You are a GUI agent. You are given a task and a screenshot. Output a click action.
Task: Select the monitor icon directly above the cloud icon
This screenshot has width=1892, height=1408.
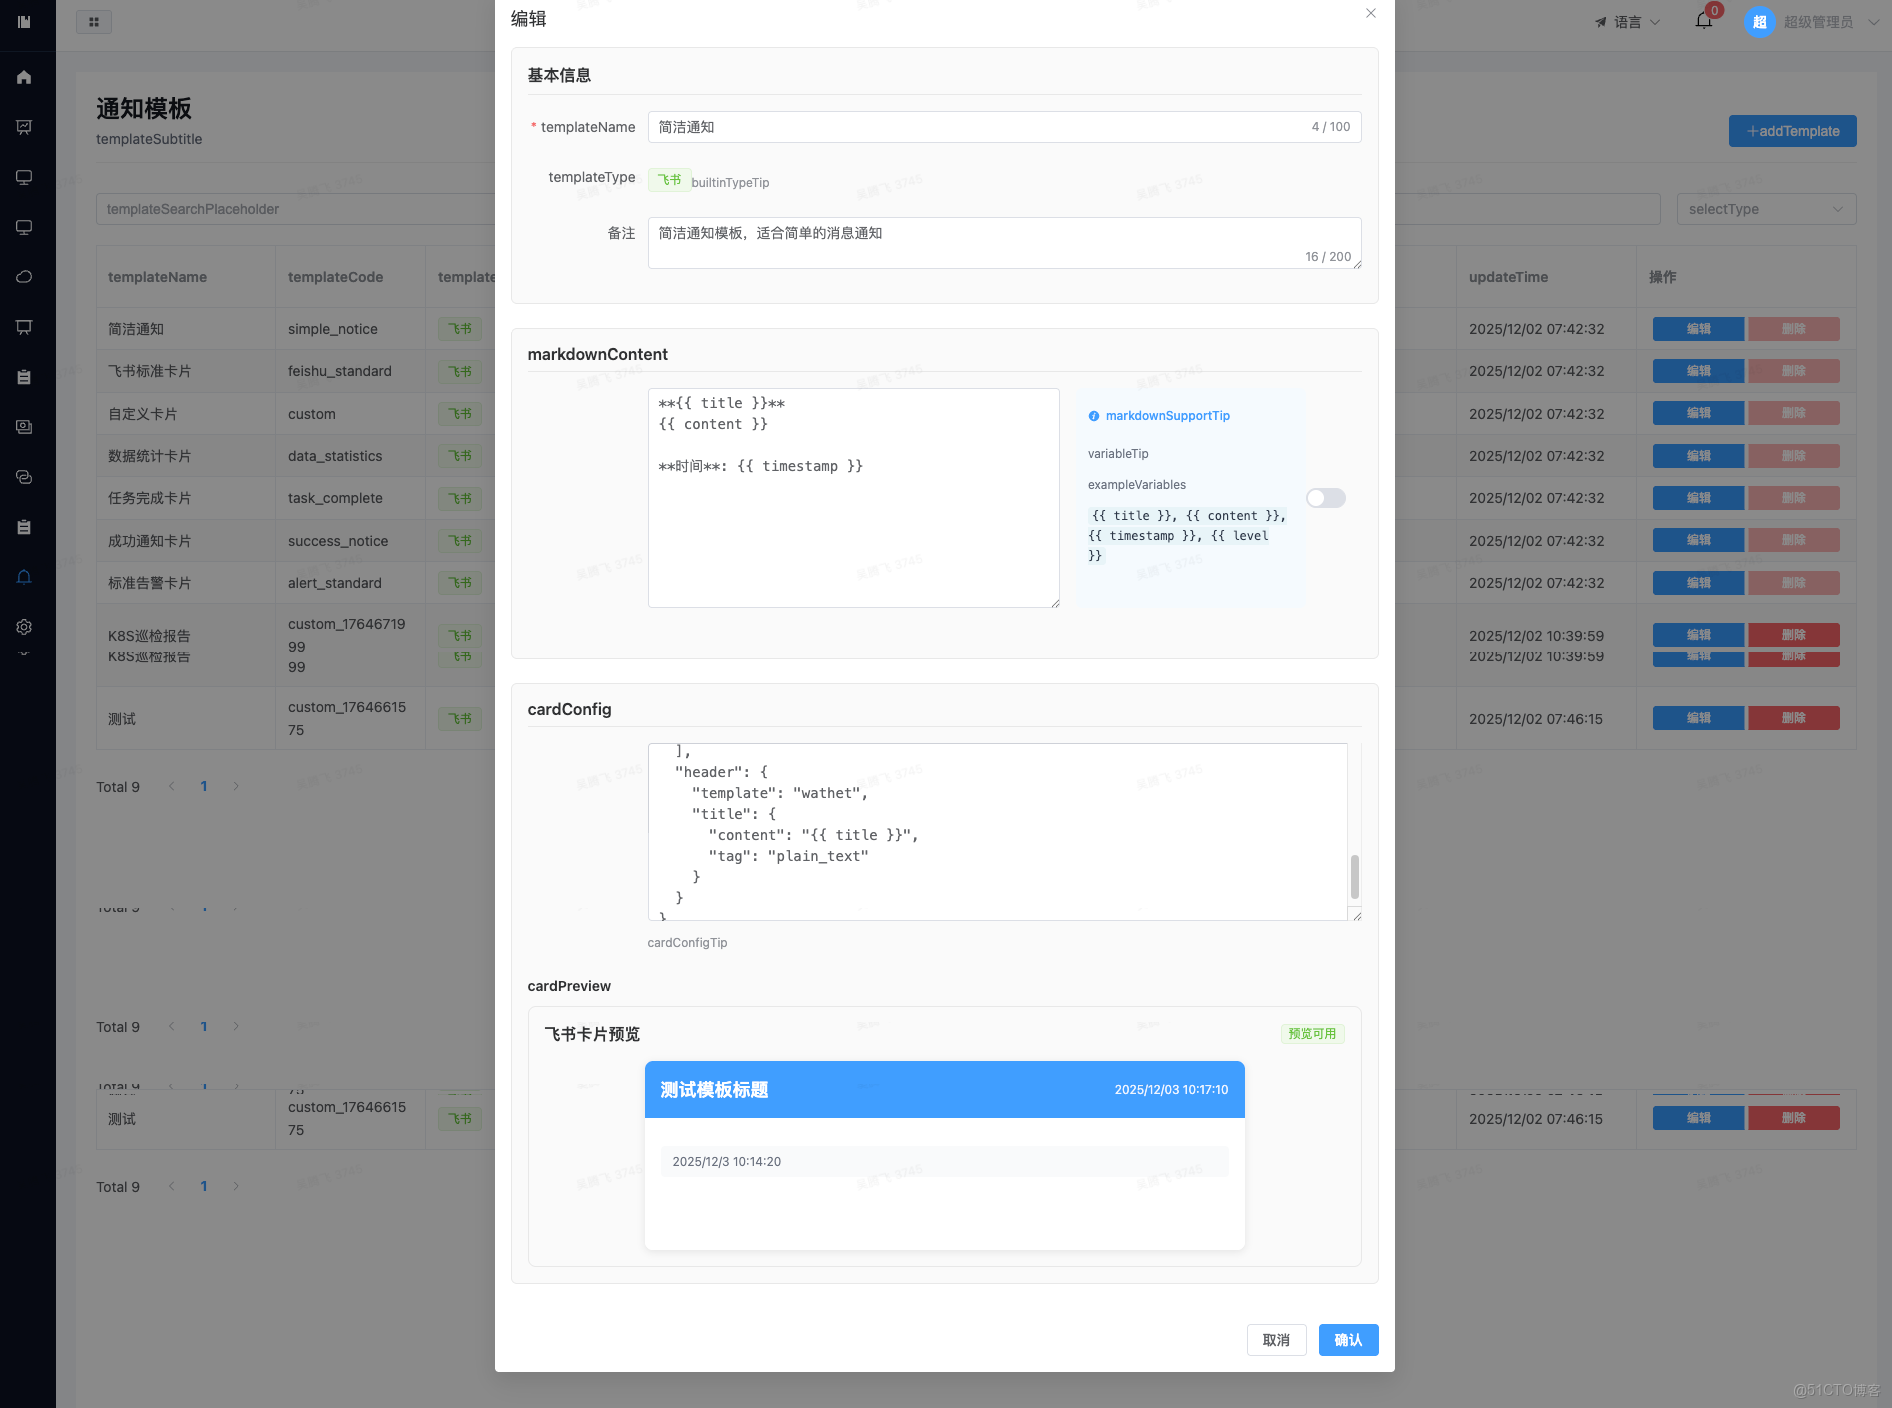(x=24, y=227)
